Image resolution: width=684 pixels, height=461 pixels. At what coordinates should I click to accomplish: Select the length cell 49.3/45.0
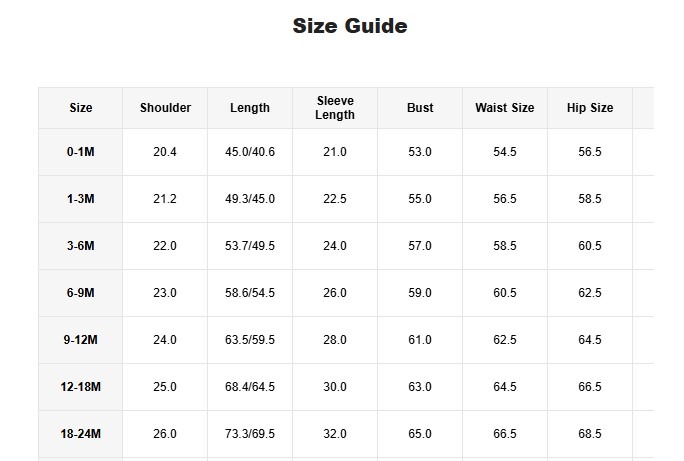pyautogui.click(x=250, y=199)
